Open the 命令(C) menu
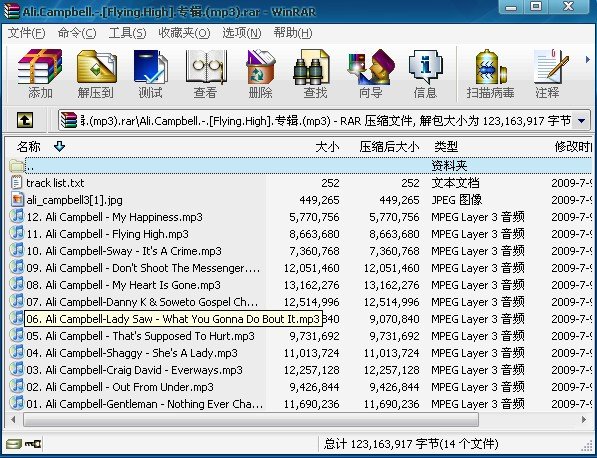This screenshot has width=597, height=458. pos(77,33)
